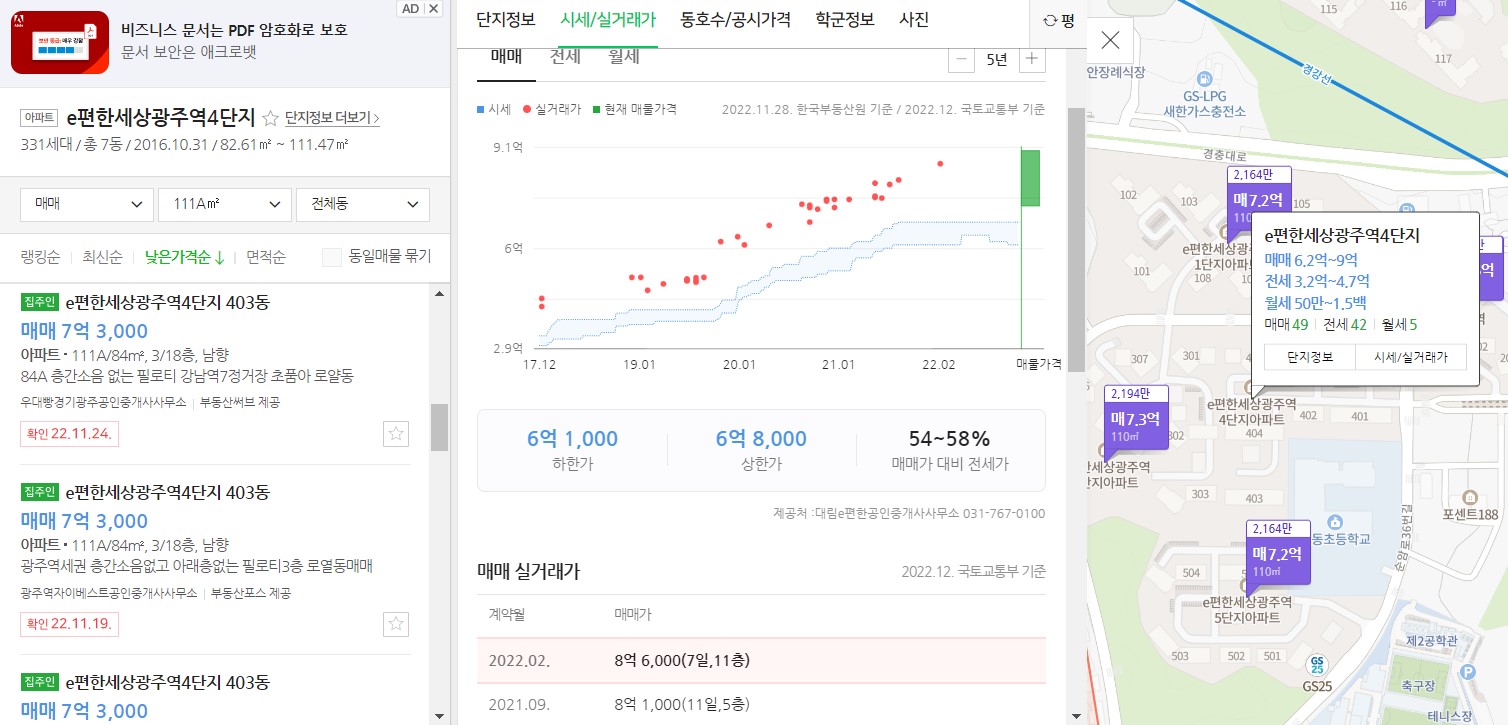Click 매매 6.2억~9억 text in popup
This screenshot has height=725, width=1508.
(x=1312, y=260)
